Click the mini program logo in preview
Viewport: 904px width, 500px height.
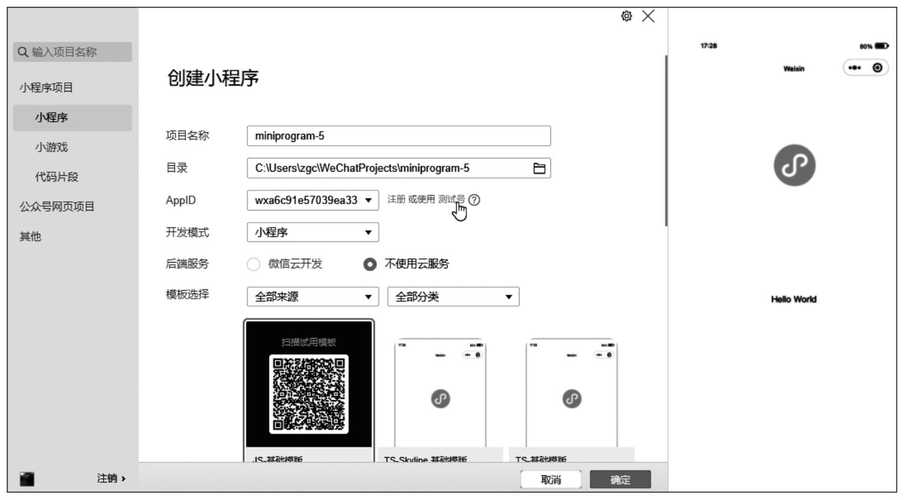794,165
